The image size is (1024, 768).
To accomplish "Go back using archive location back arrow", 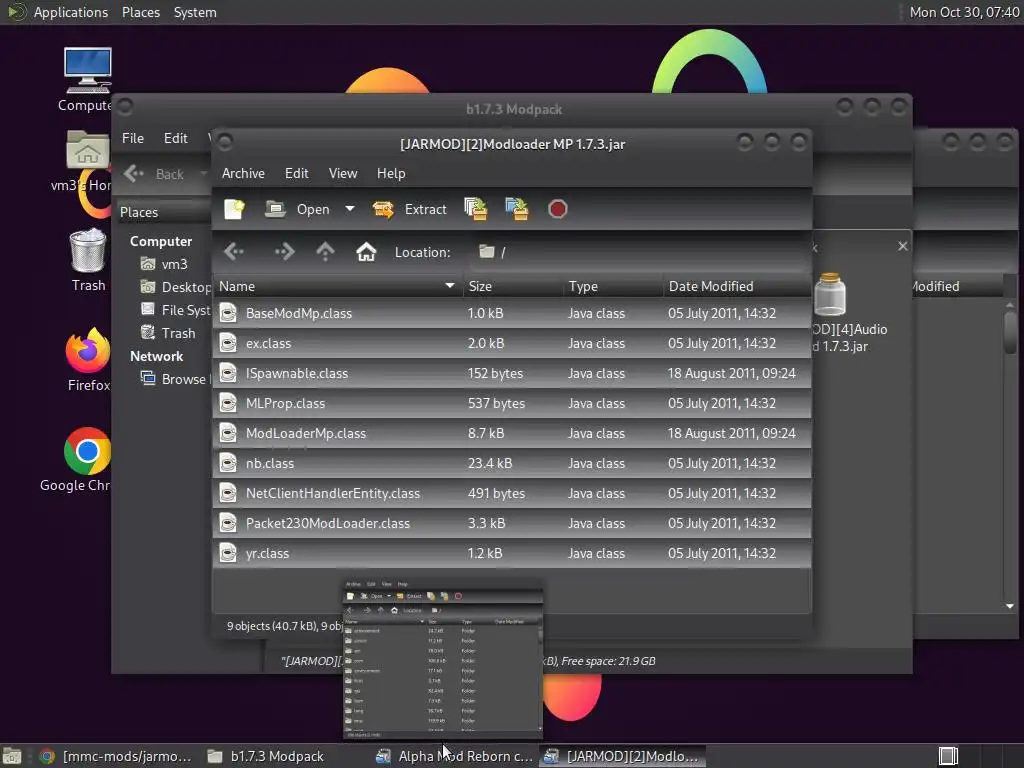I will tap(234, 251).
